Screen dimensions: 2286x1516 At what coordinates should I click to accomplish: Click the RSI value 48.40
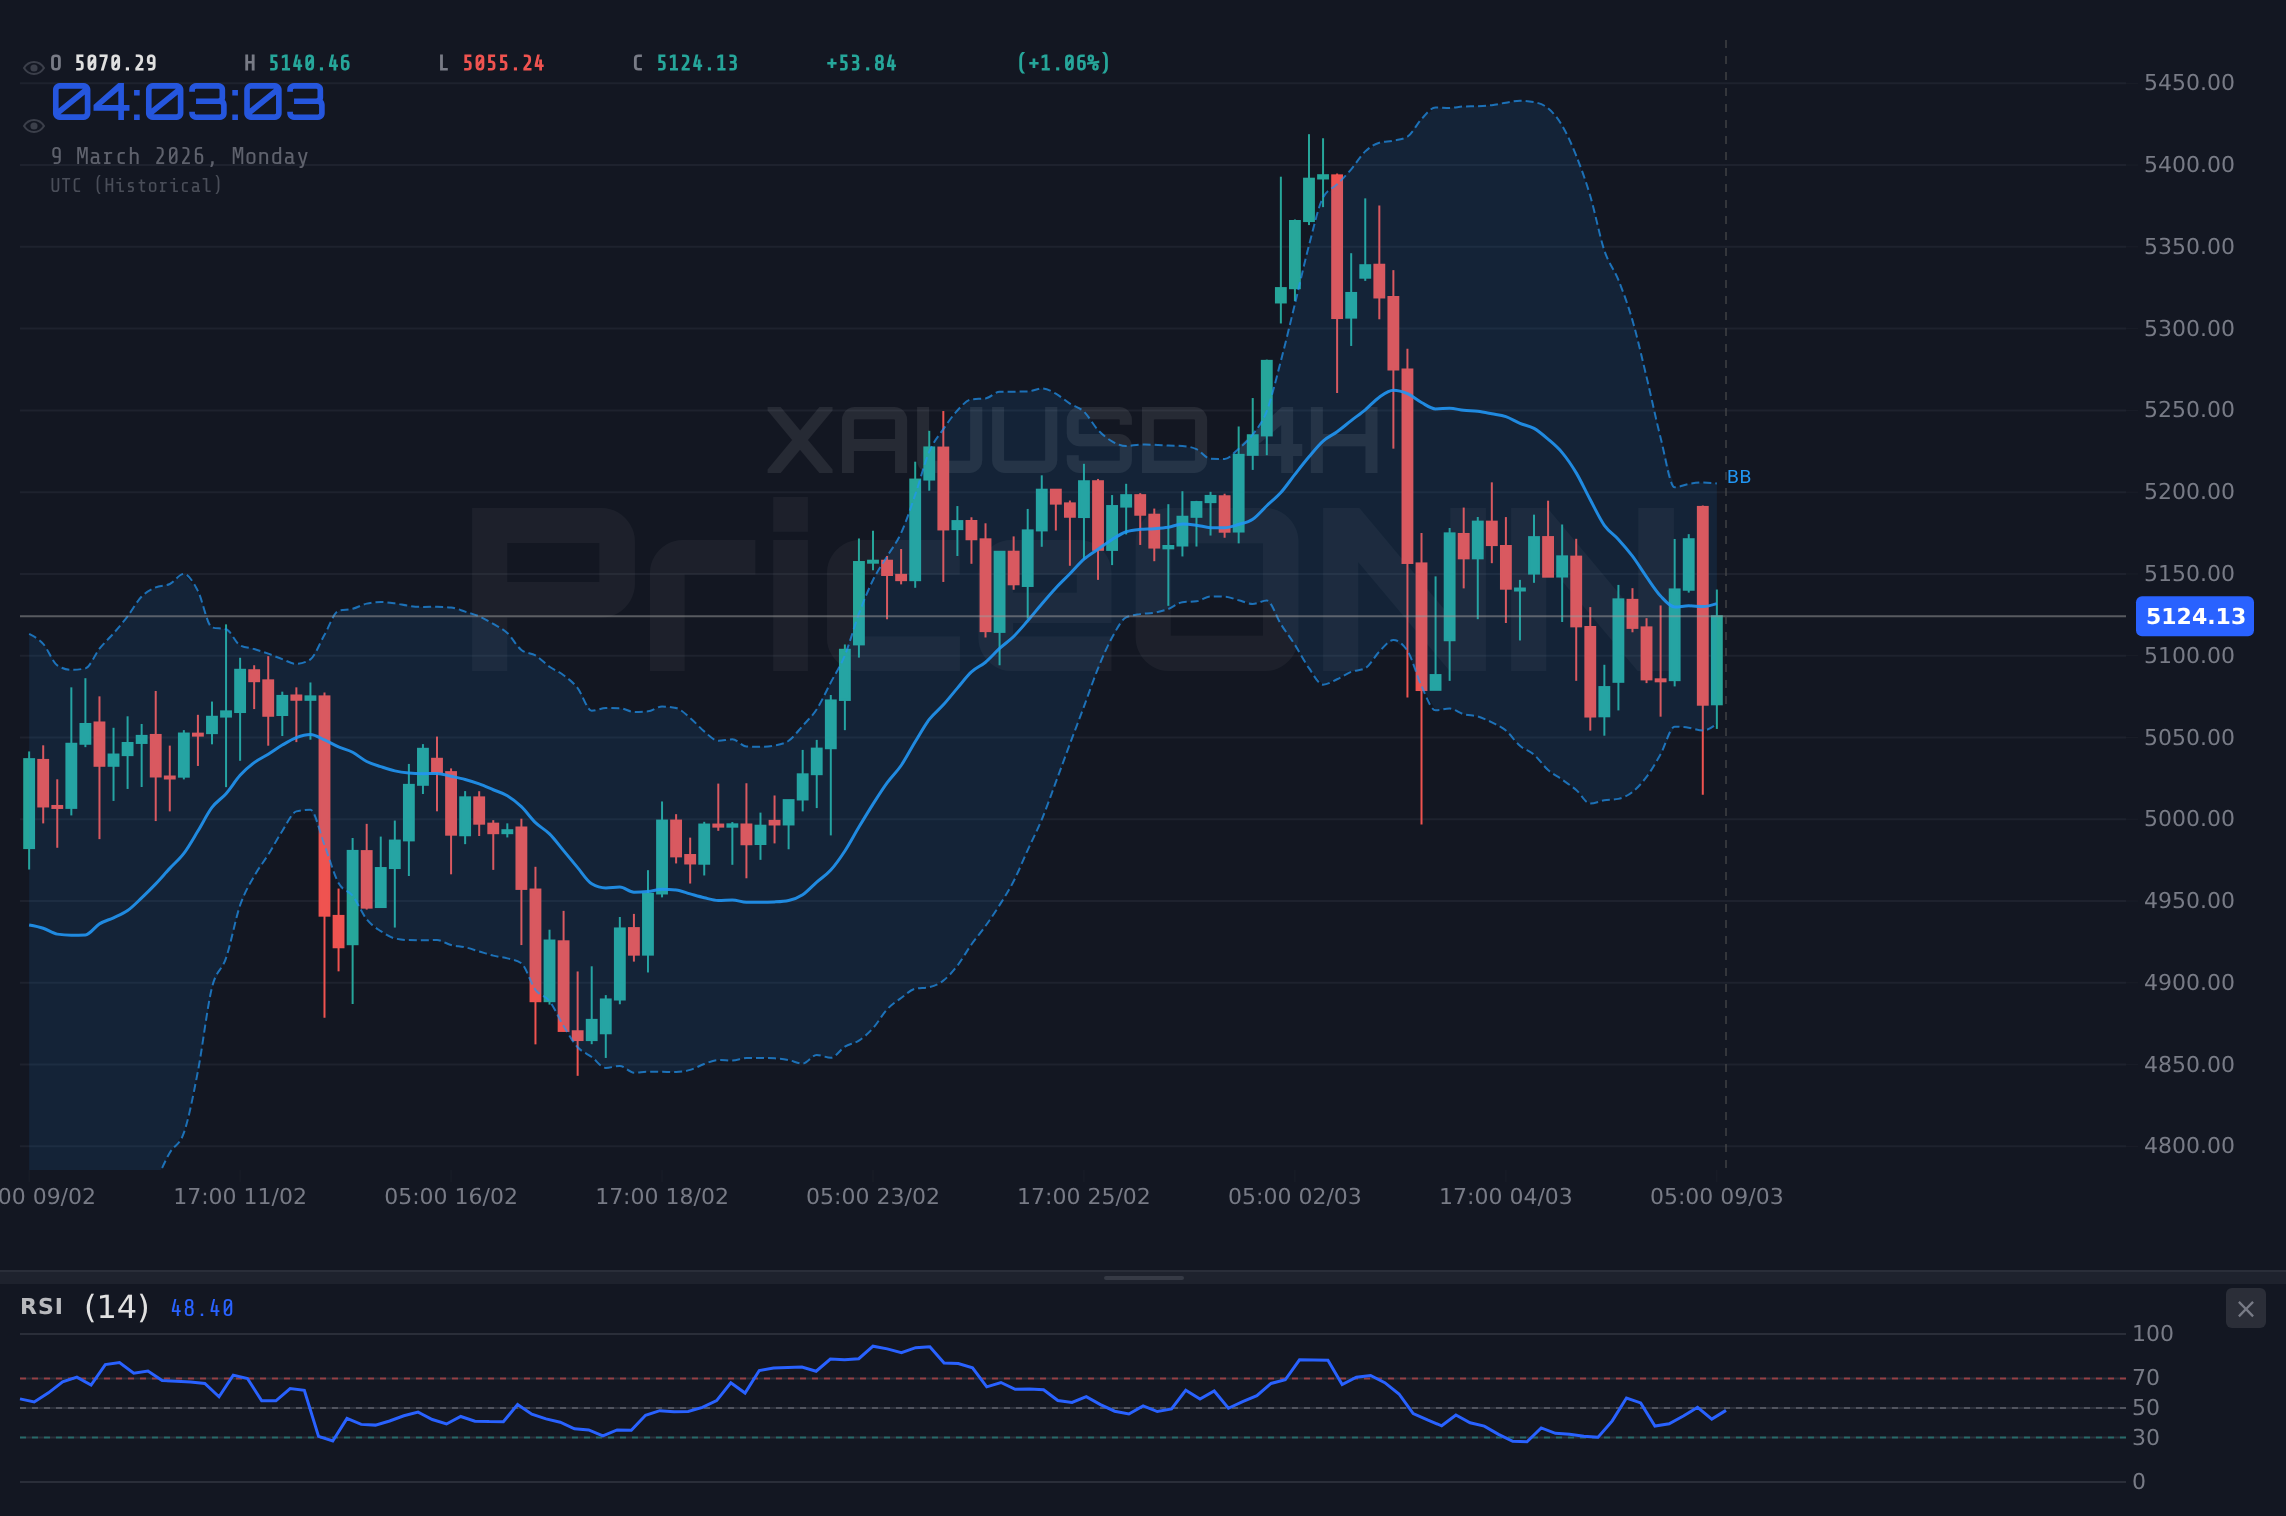point(202,1309)
